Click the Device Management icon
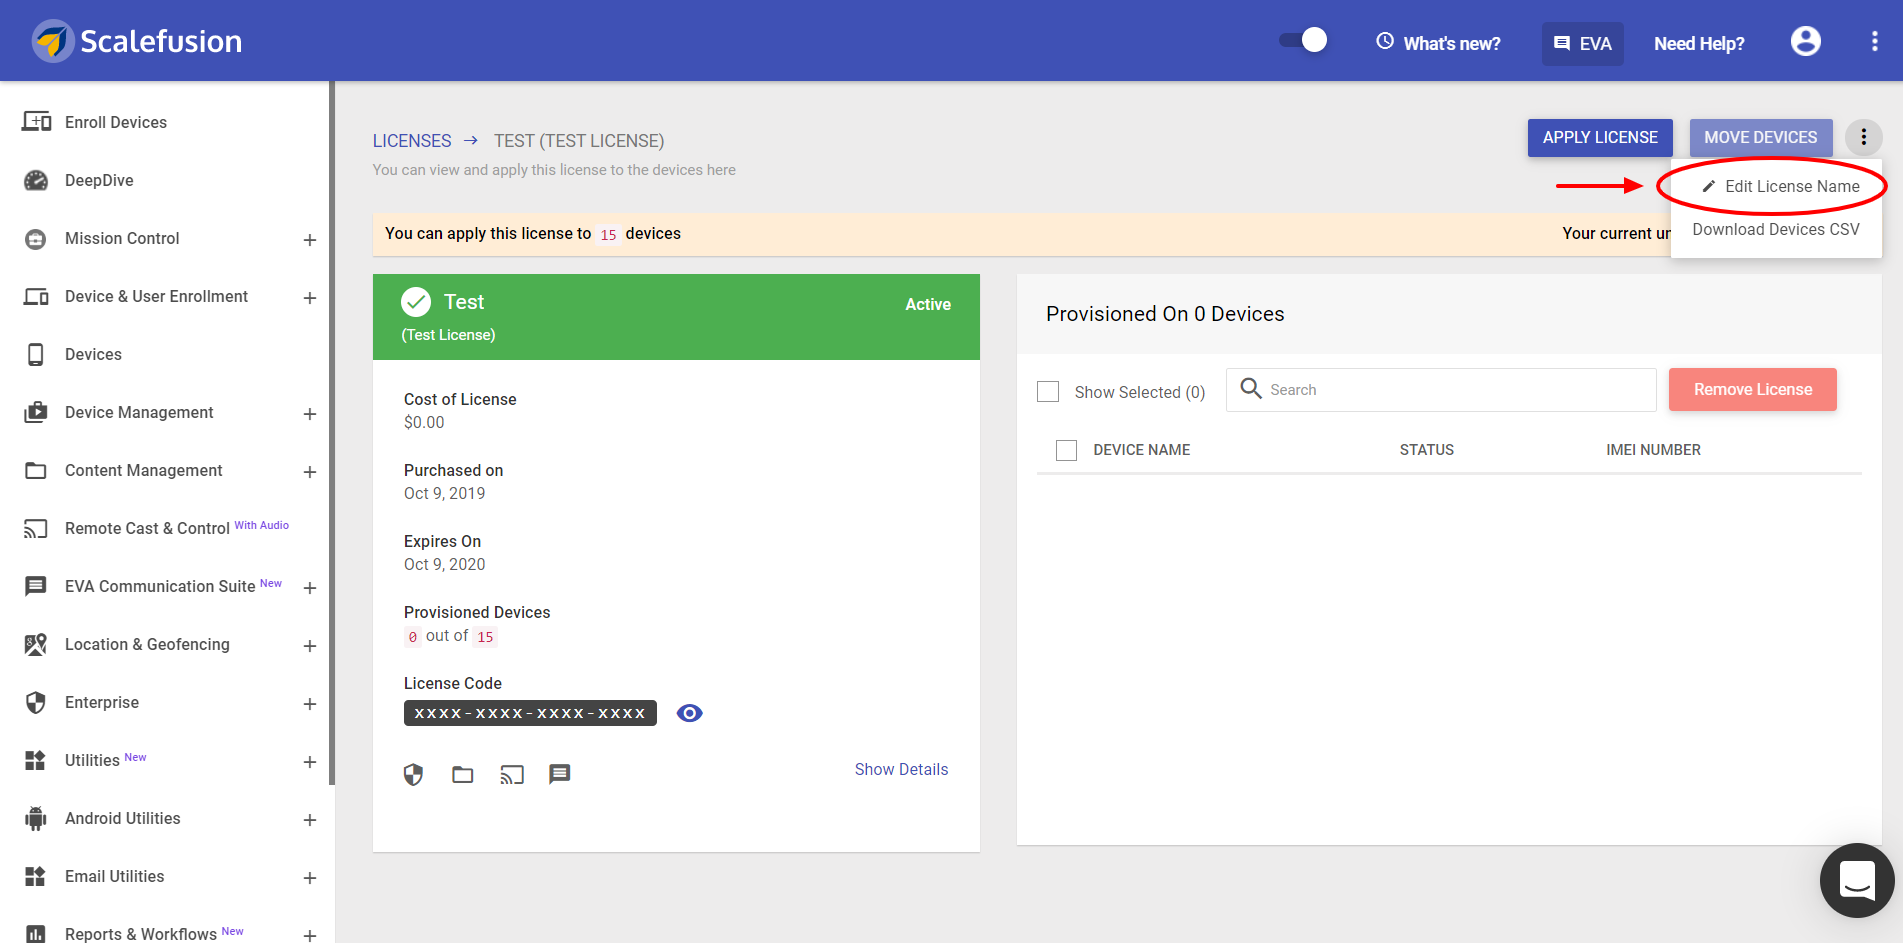This screenshot has height=943, width=1903. point(36,413)
